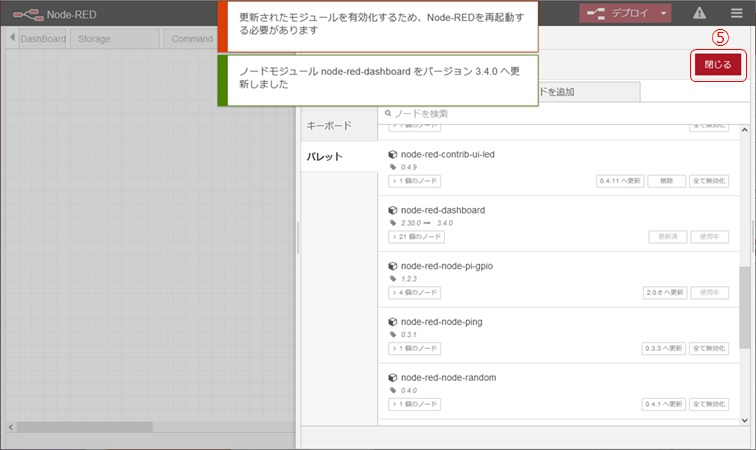
Task: Open the hamburger main menu
Action: (x=736, y=14)
